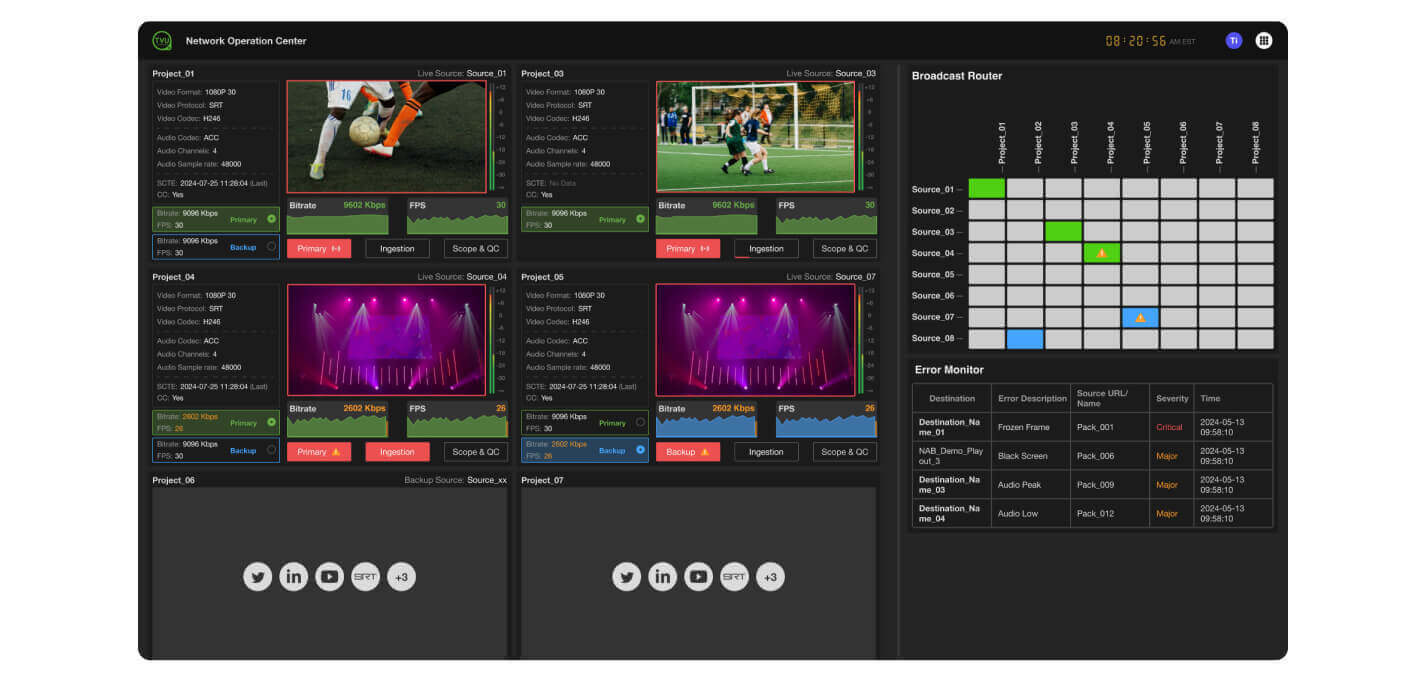Open the Error Monitor panel header
Viewport: 1426px width, 681px height.
click(950, 370)
